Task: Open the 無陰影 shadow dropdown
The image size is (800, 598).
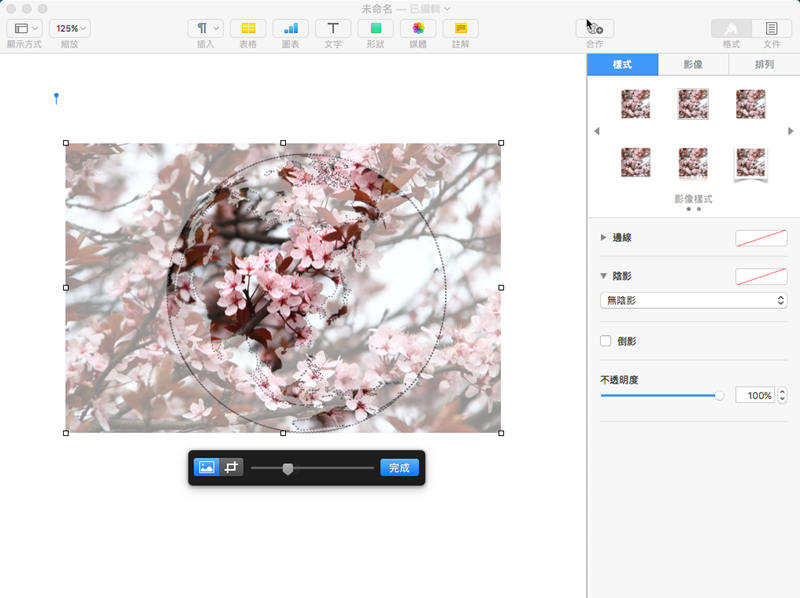Action: pyautogui.click(x=693, y=300)
